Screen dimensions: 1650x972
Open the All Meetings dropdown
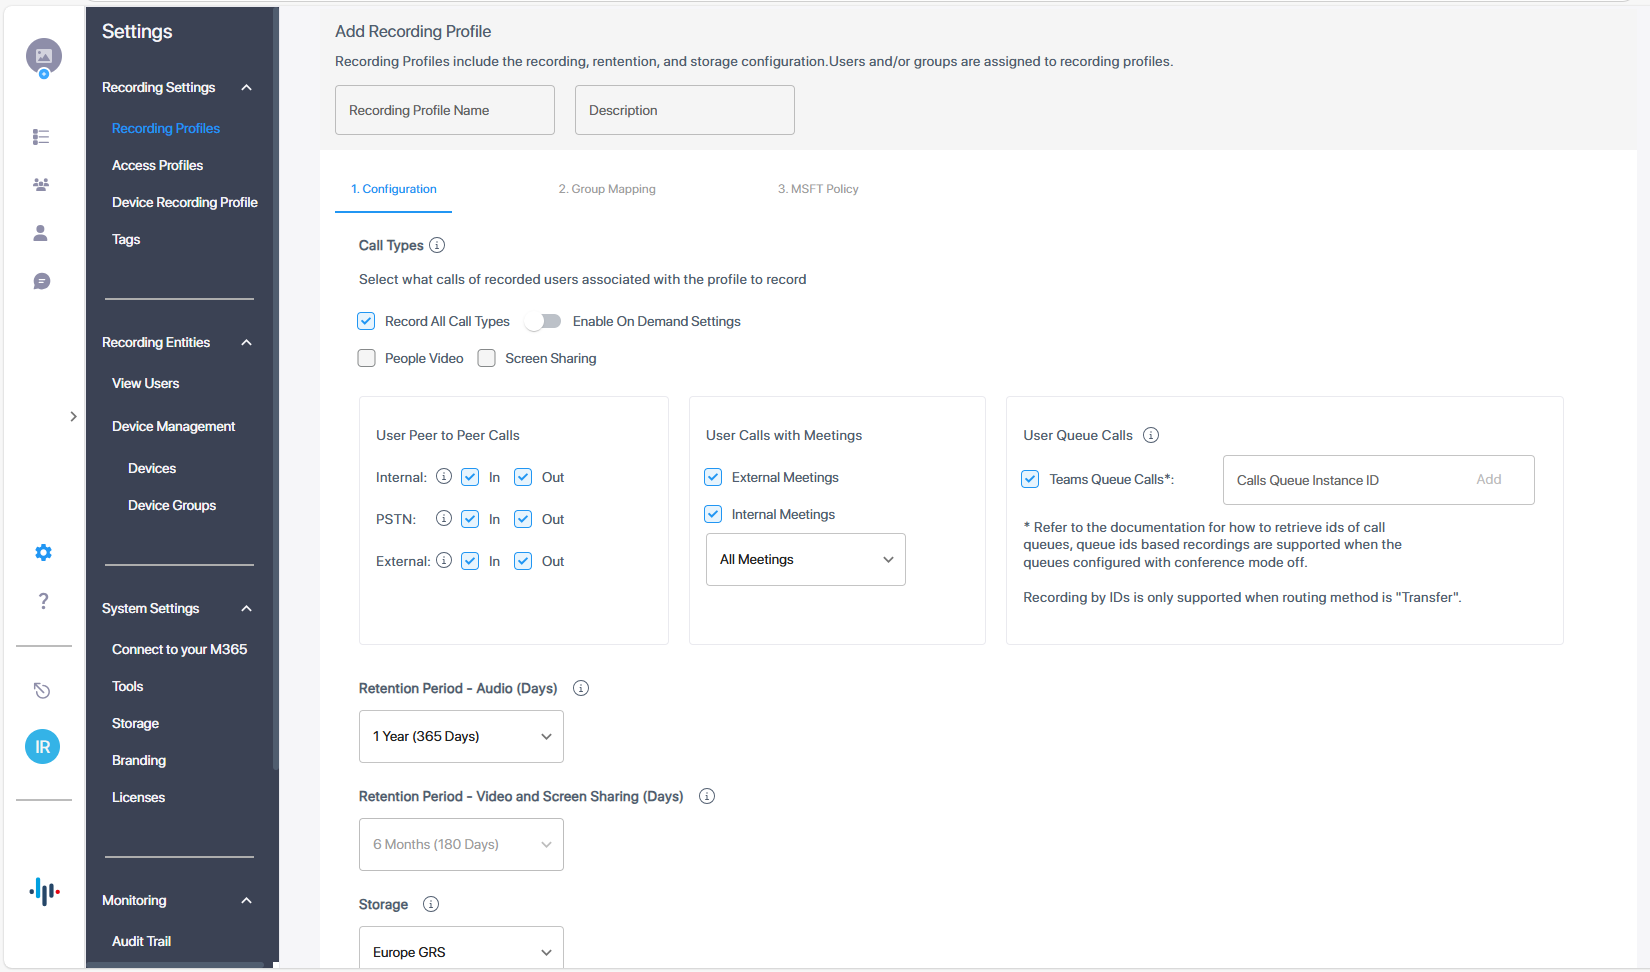coord(805,560)
